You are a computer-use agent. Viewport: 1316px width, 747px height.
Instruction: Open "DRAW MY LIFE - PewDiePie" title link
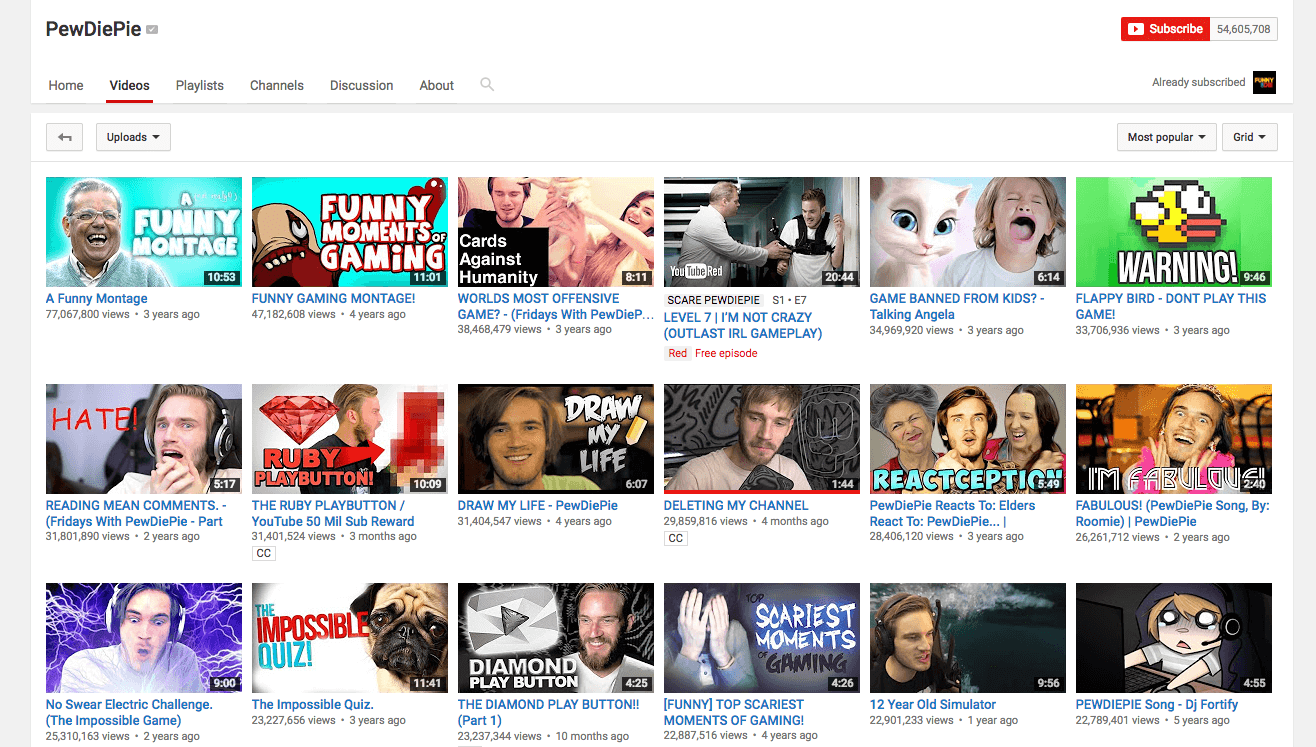coord(538,505)
